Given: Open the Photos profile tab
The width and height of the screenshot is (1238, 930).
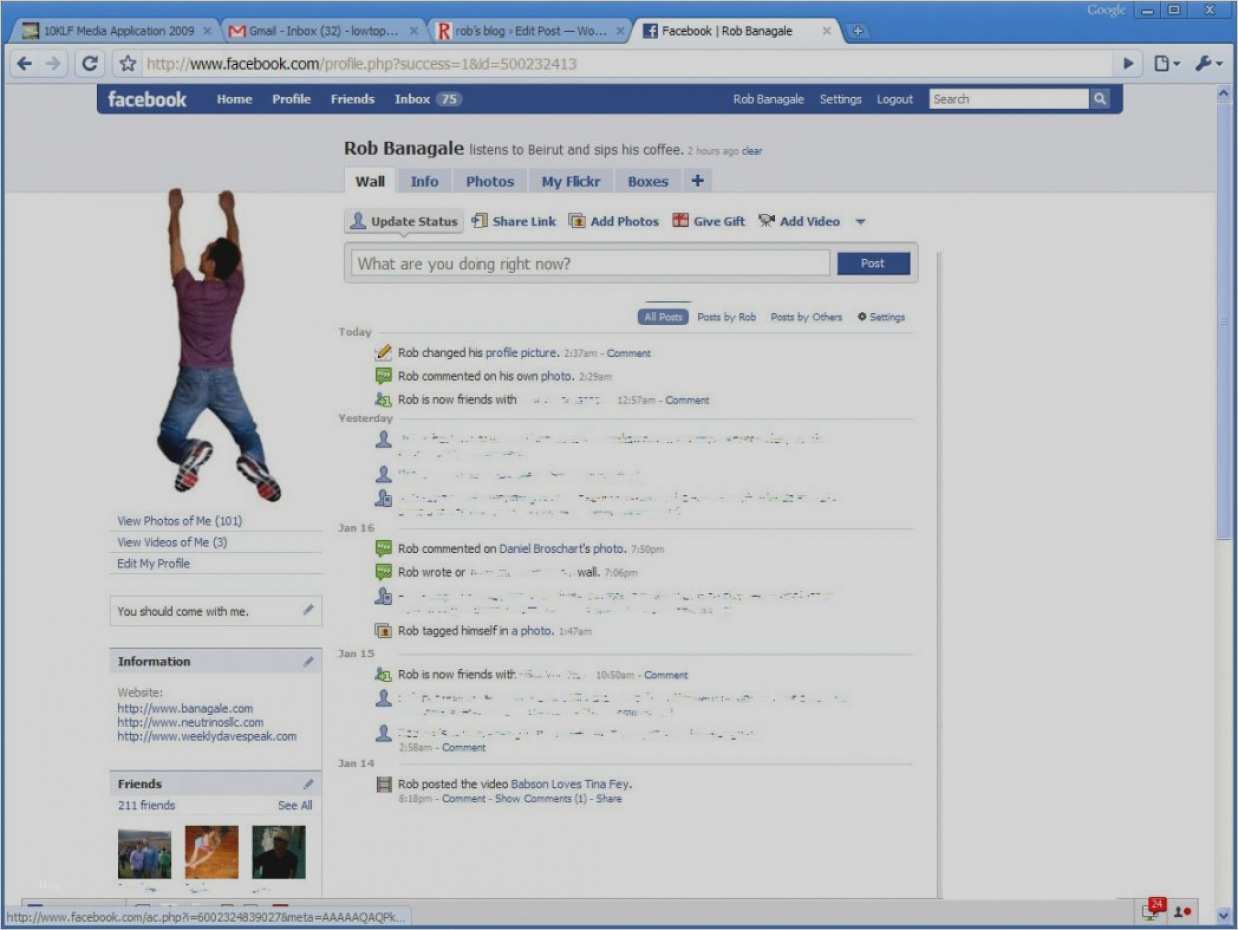Looking at the screenshot, I should [x=490, y=181].
